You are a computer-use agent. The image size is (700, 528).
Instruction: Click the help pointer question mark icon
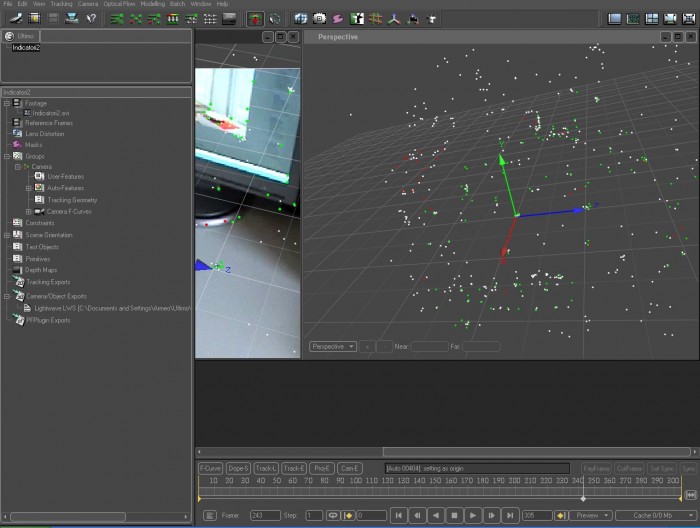coord(91,19)
